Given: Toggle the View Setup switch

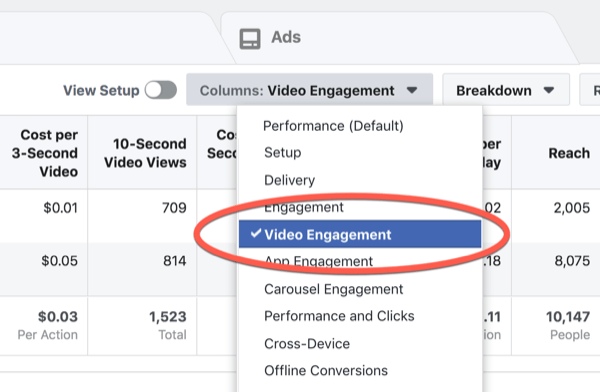Looking at the screenshot, I should (161, 90).
